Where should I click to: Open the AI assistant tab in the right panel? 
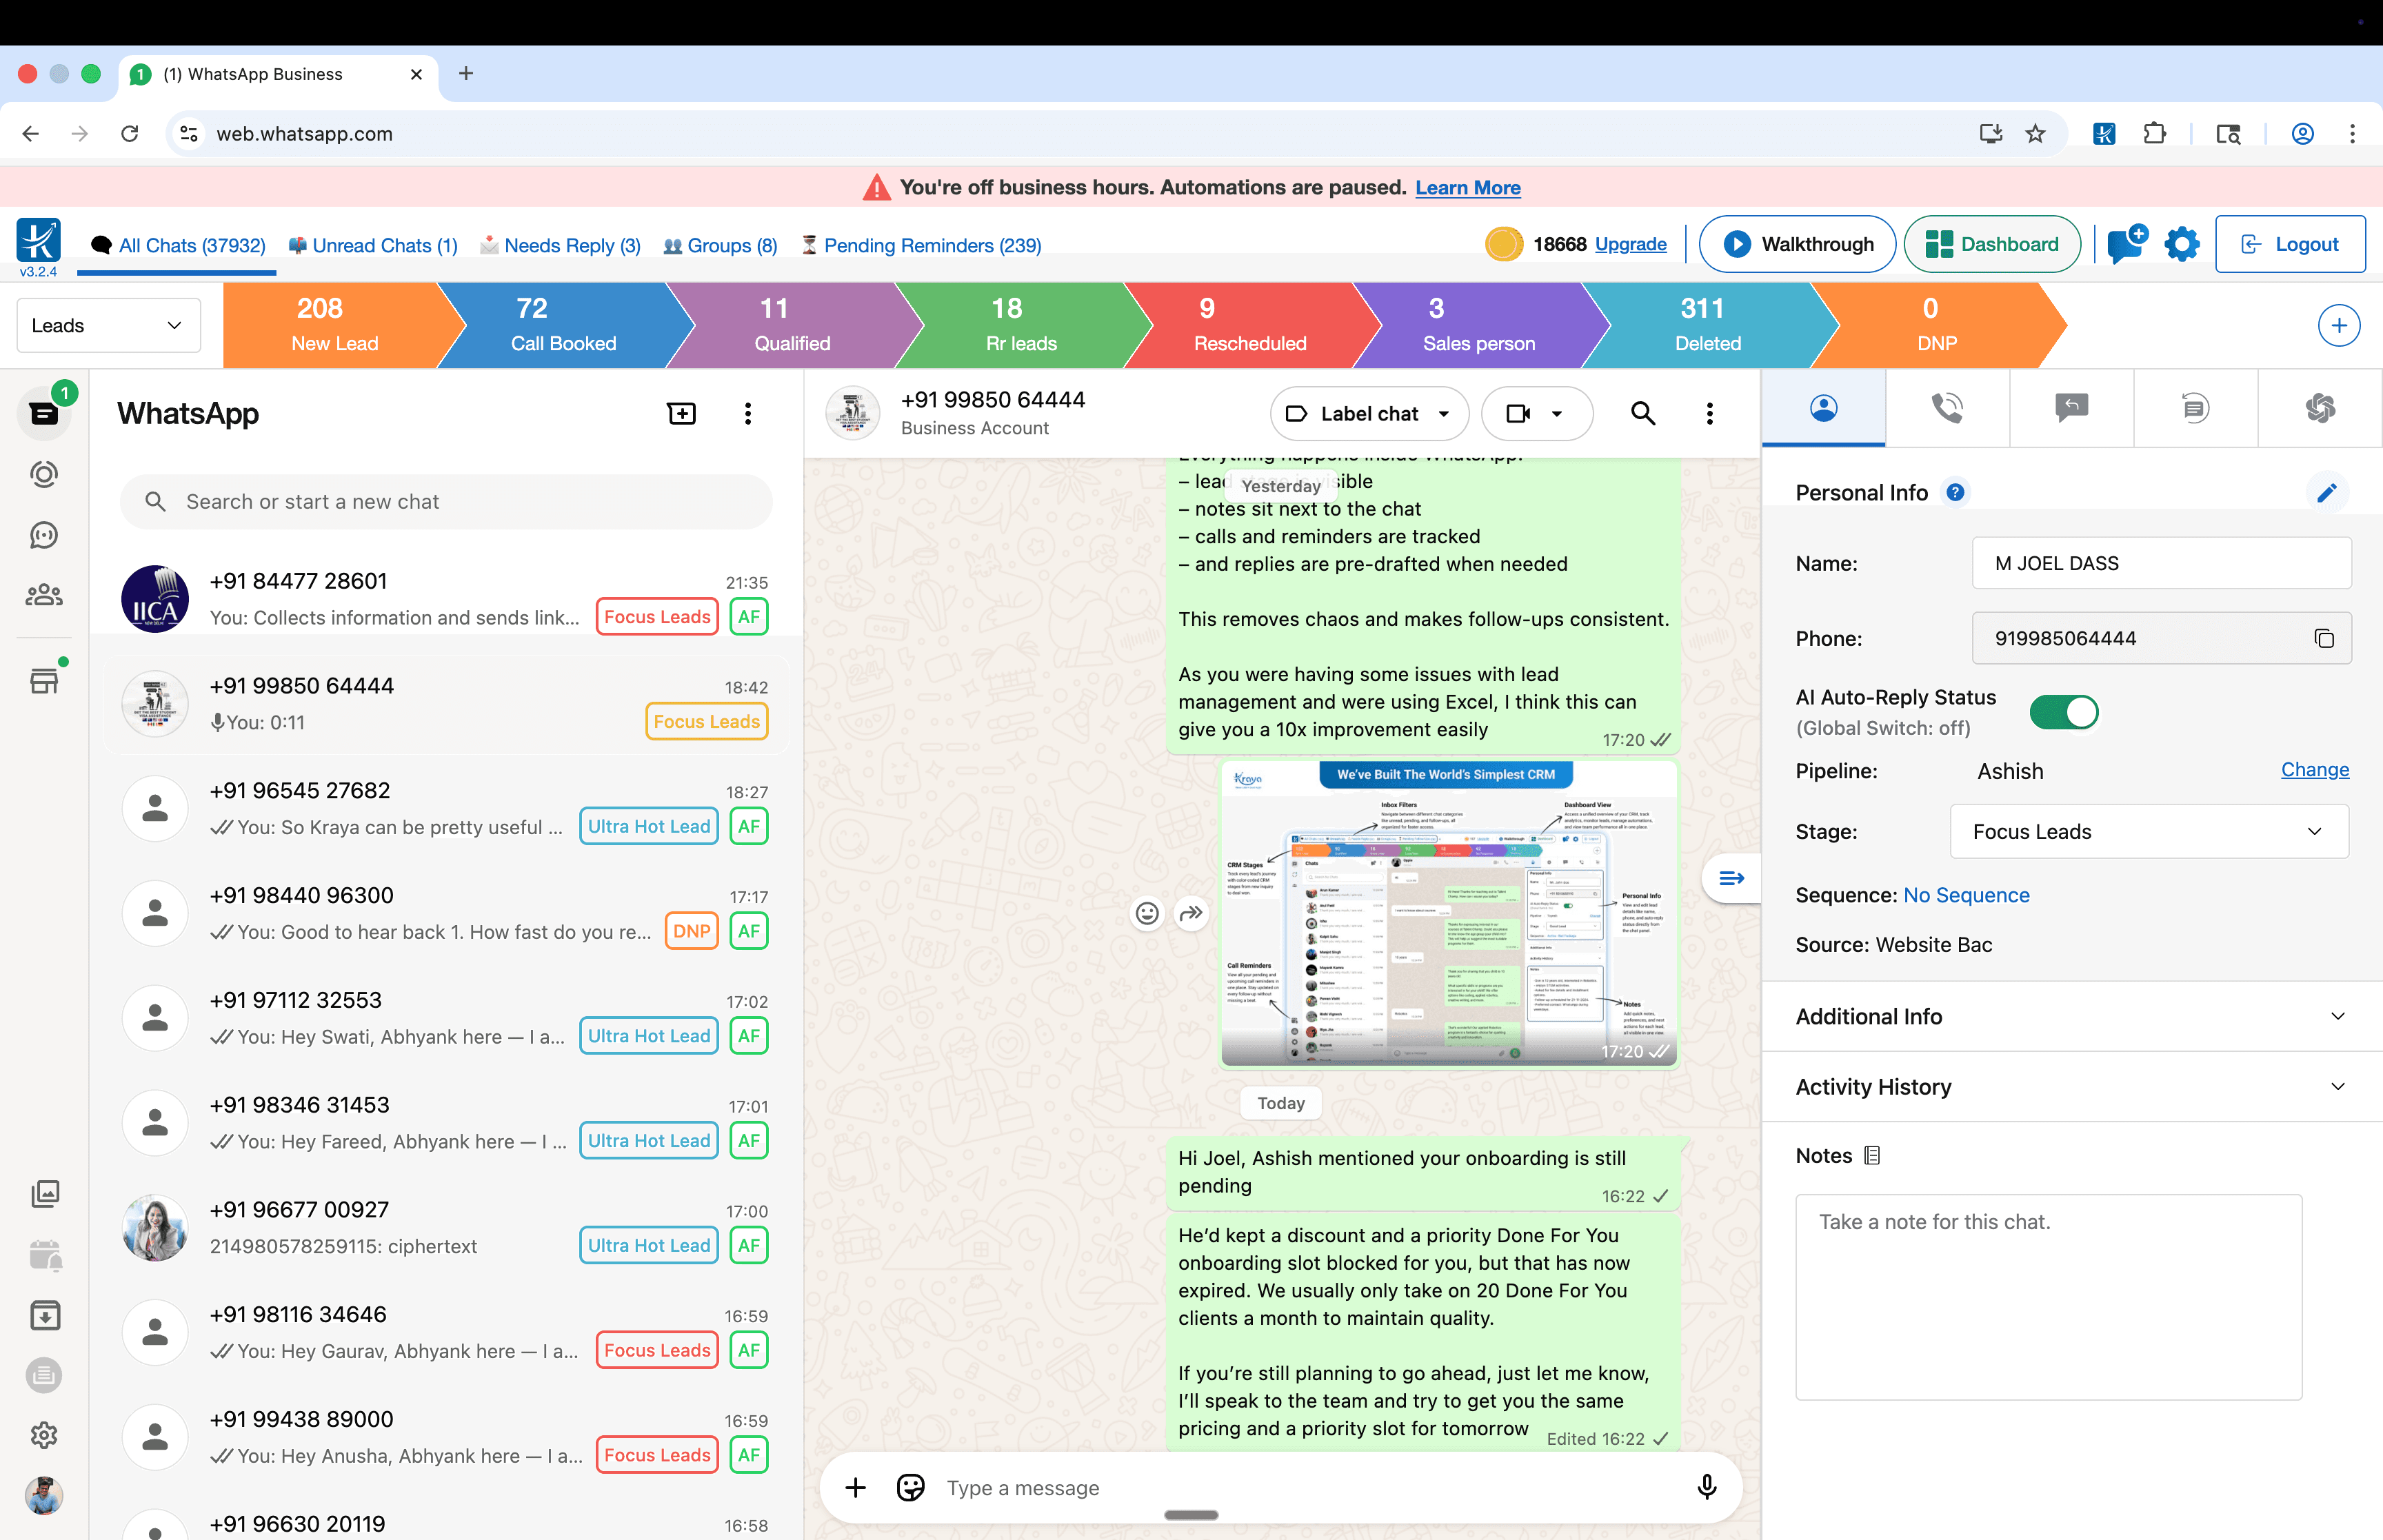(2319, 408)
